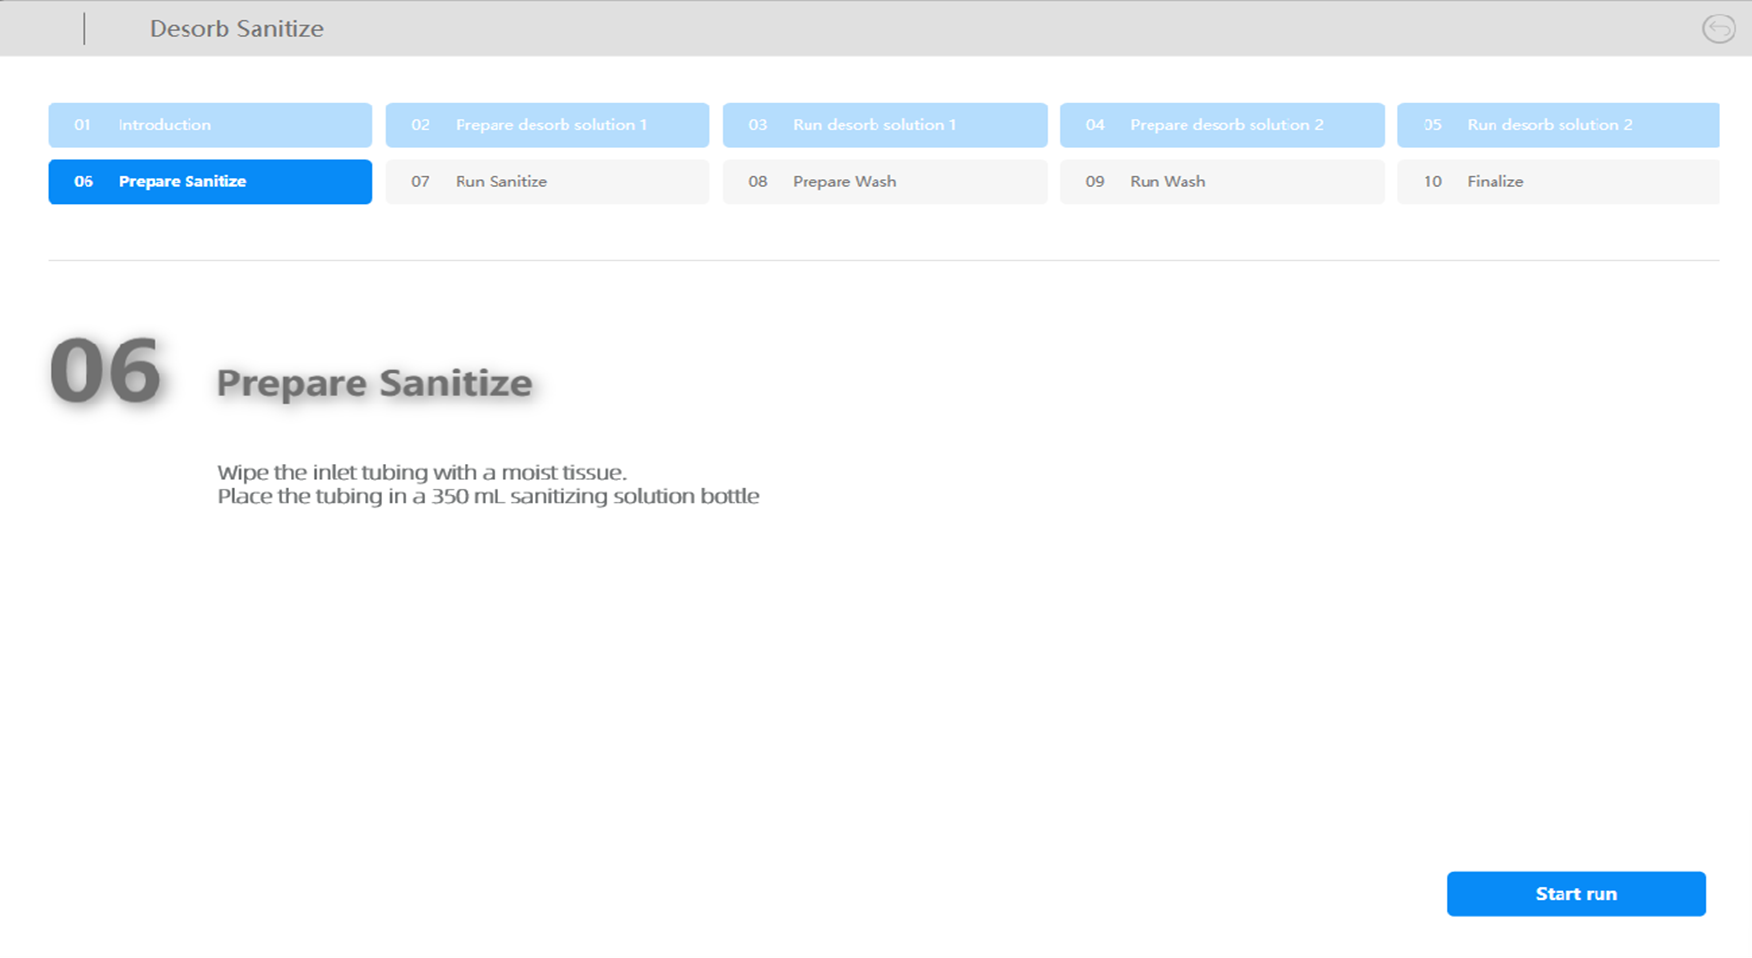The width and height of the screenshot is (1752, 958).
Task: Click the Prepare Sanitize heading text
Action: point(374,383)
